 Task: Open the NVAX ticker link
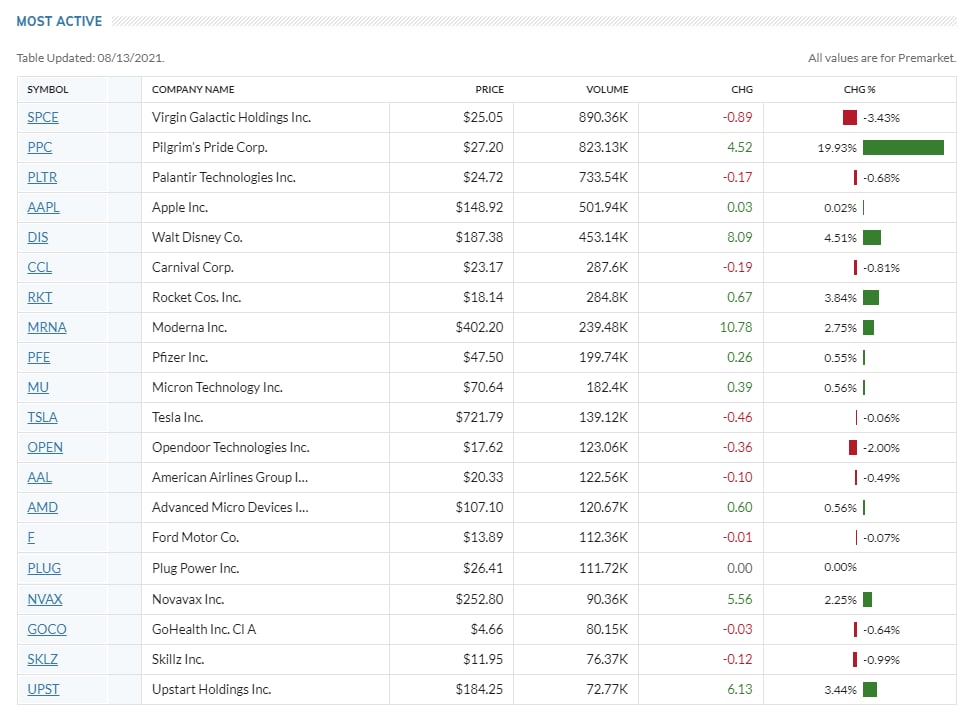[45, 599]
